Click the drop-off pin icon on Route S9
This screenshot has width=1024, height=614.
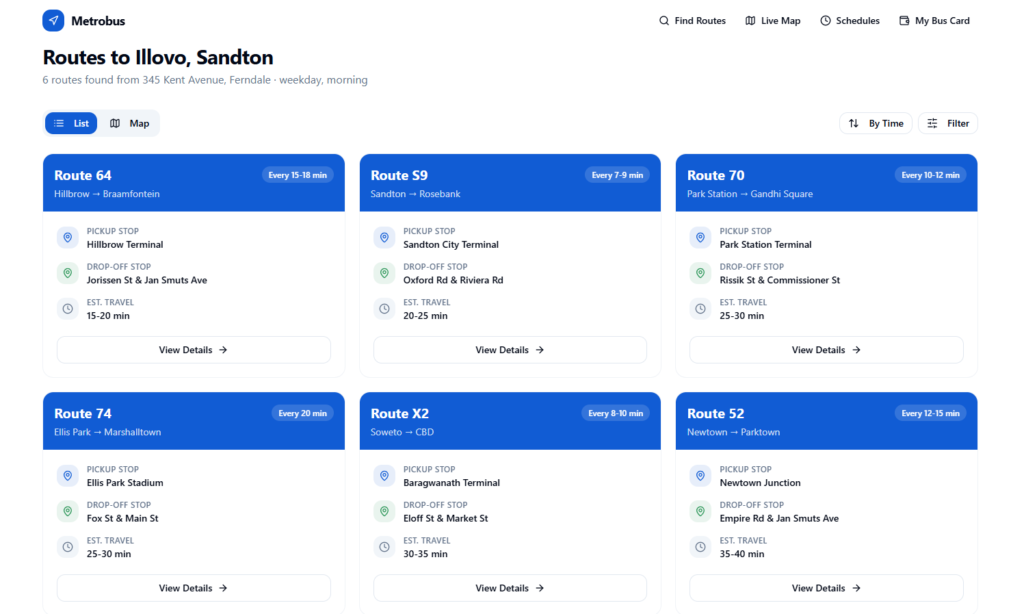tap(384, 273)
